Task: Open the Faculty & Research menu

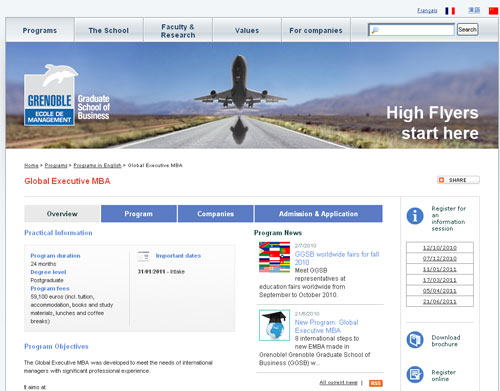Action: 178,30
